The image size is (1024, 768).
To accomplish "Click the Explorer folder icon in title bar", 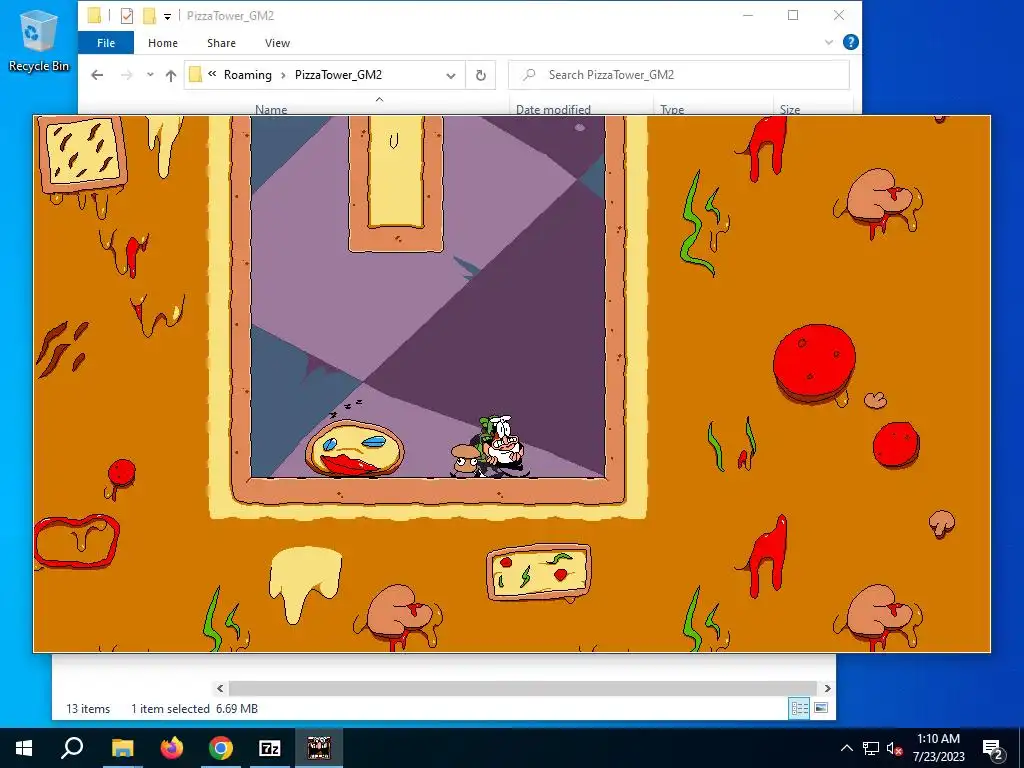I will 94,16.
